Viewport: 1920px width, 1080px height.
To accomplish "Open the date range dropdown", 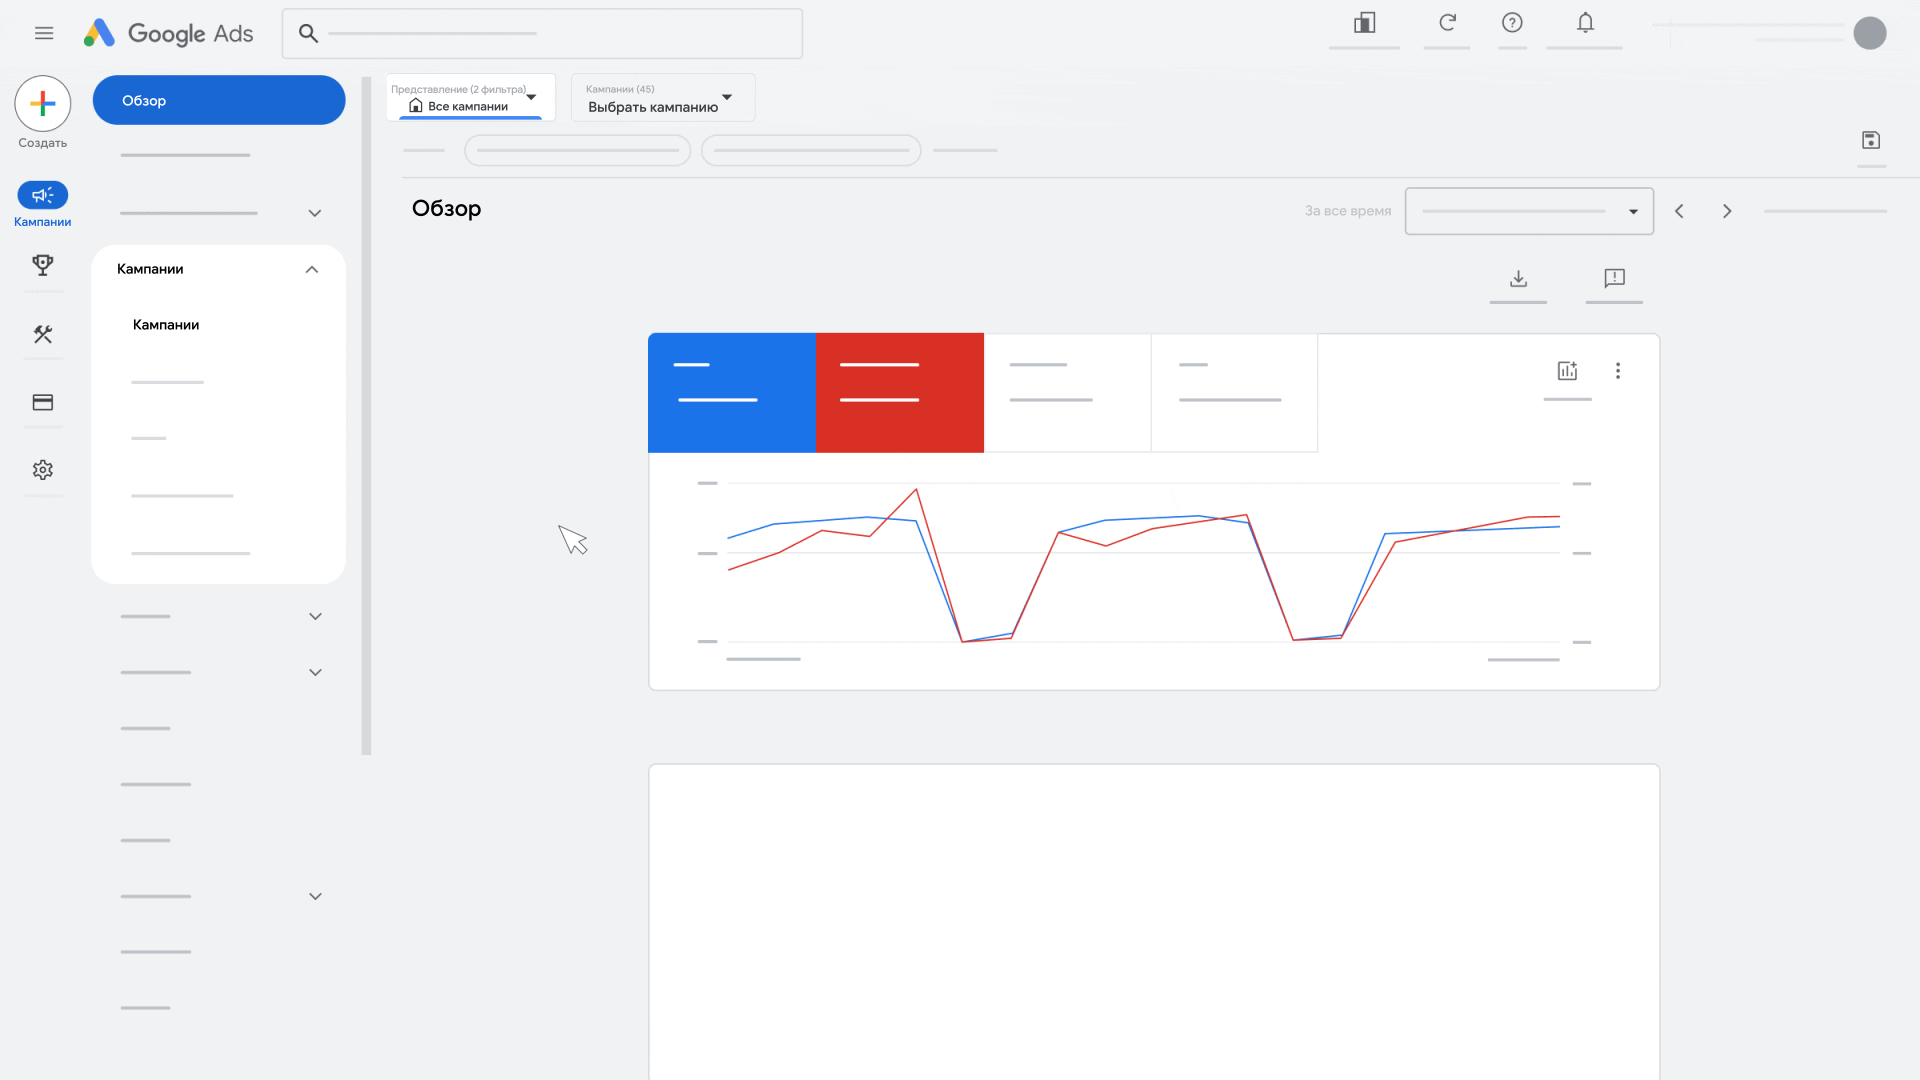I will (1529, 211).
